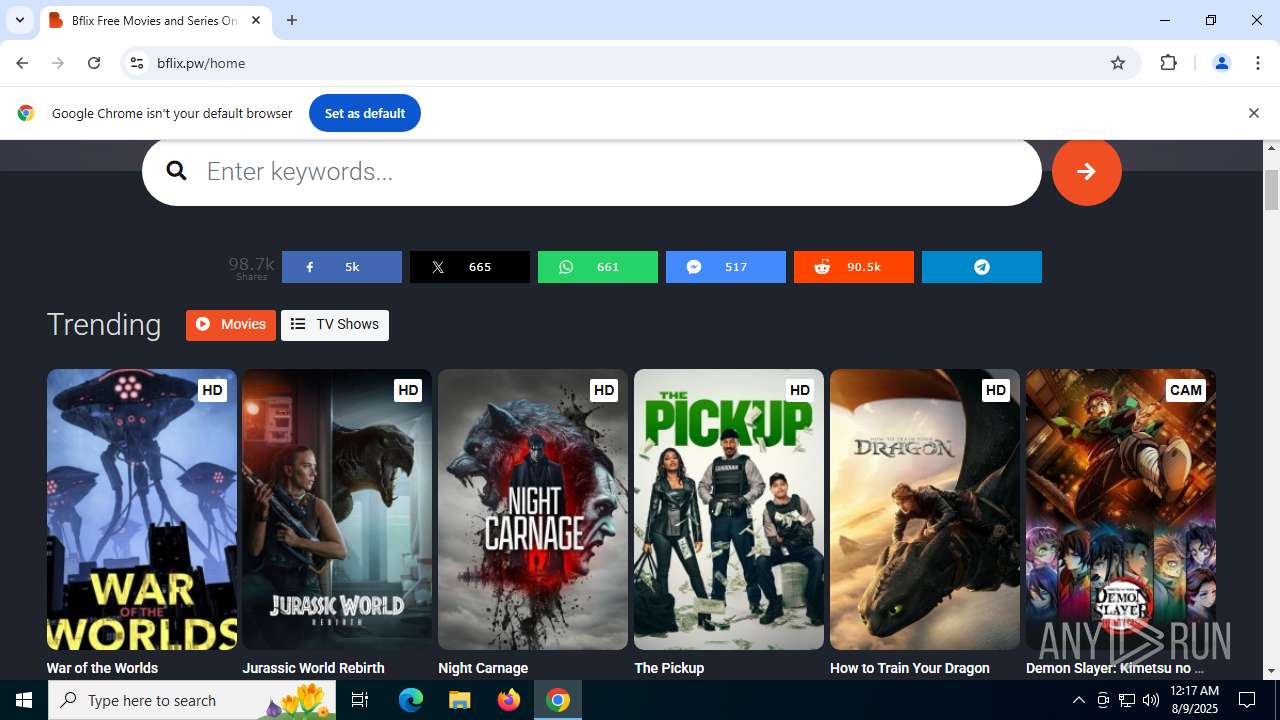Set Chrome as default browser
The width and height of the screenshot is (1280, 720).
[x=365, y=113]
